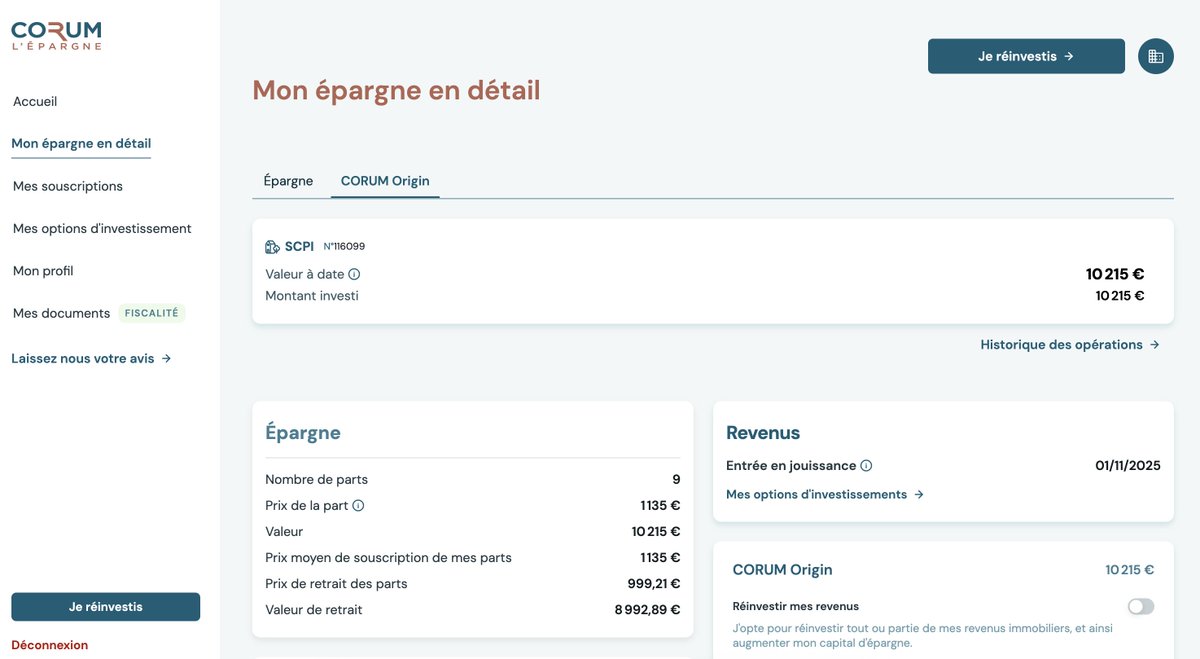Click the Déconnexion link
The image size is (1200, 659).
50,645
